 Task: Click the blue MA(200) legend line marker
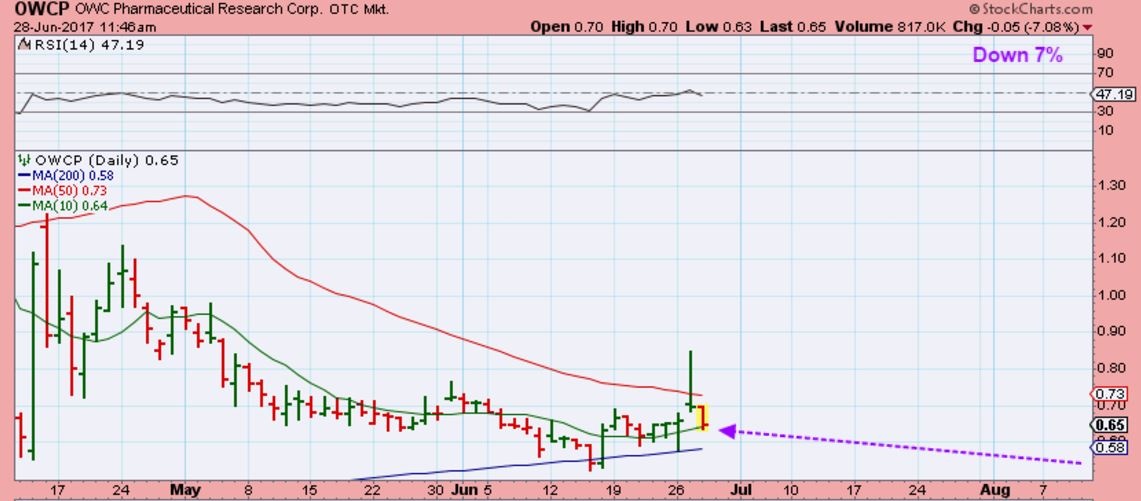click(24, 175)
